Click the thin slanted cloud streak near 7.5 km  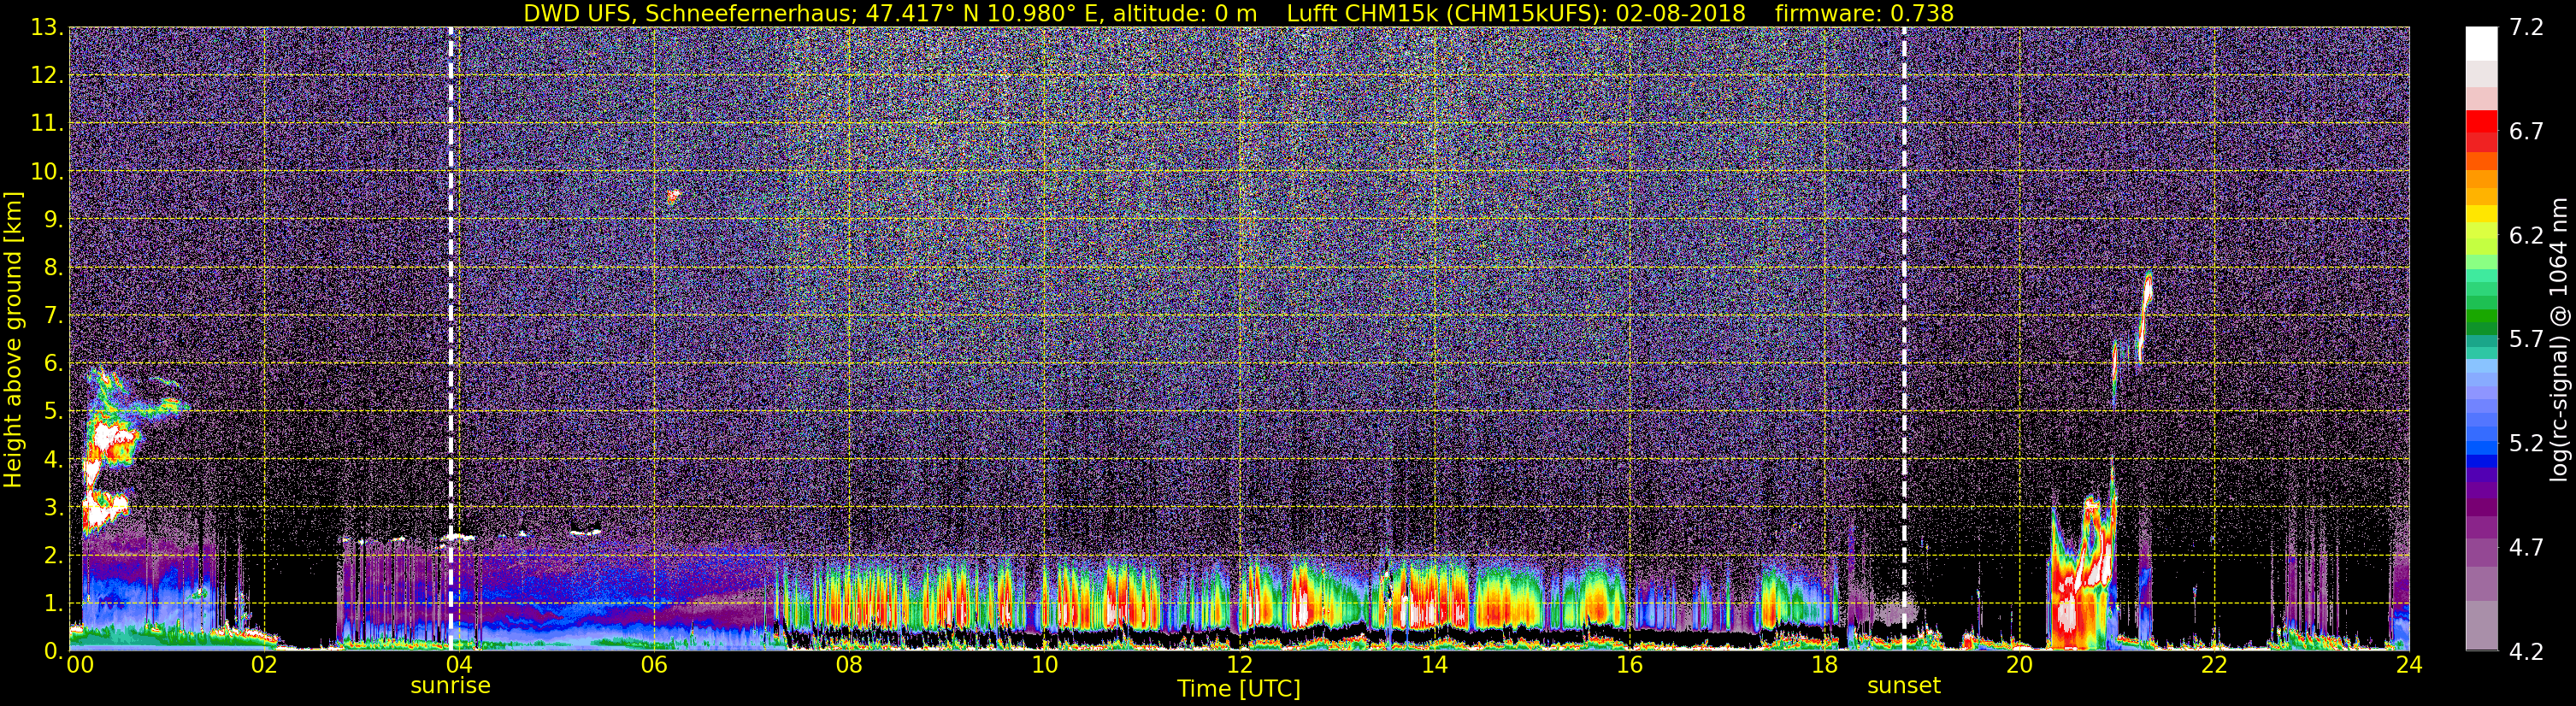pos(2143,316)
